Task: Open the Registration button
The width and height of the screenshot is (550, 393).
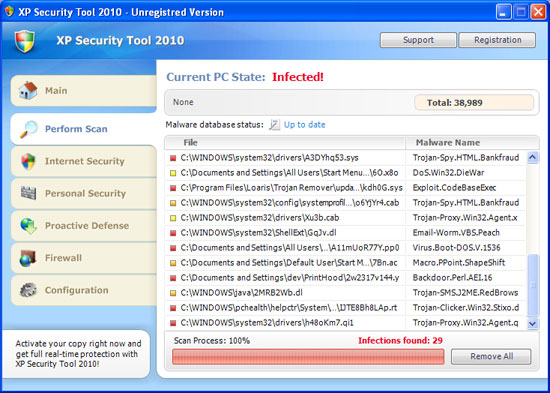Action: click(497, 40)
